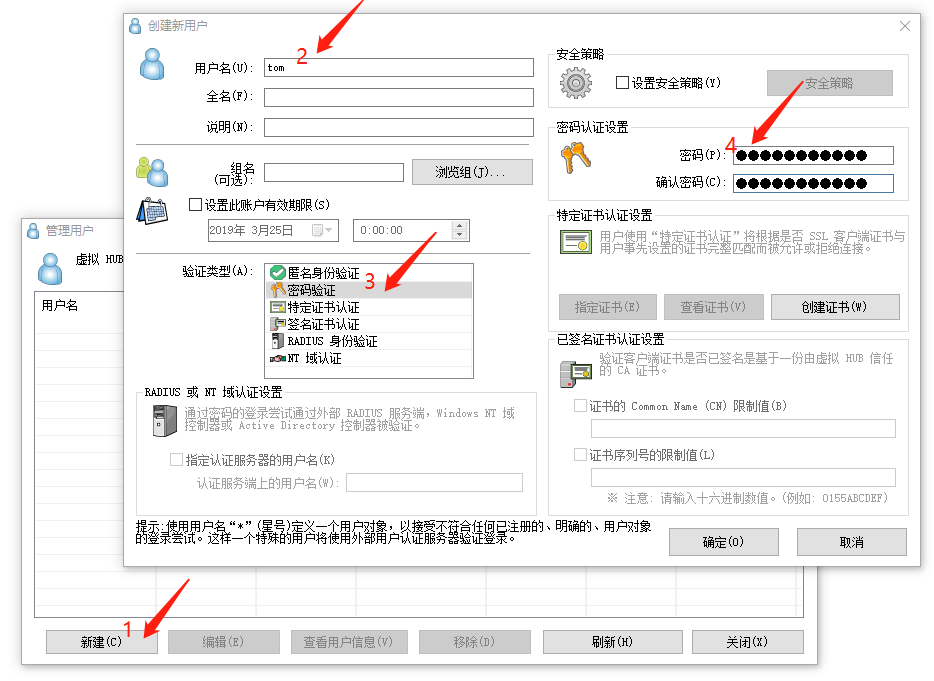Viewport: 934px width, 681px height.
Task: Click the group users icon beside group name
Action: tap(152, 172)
